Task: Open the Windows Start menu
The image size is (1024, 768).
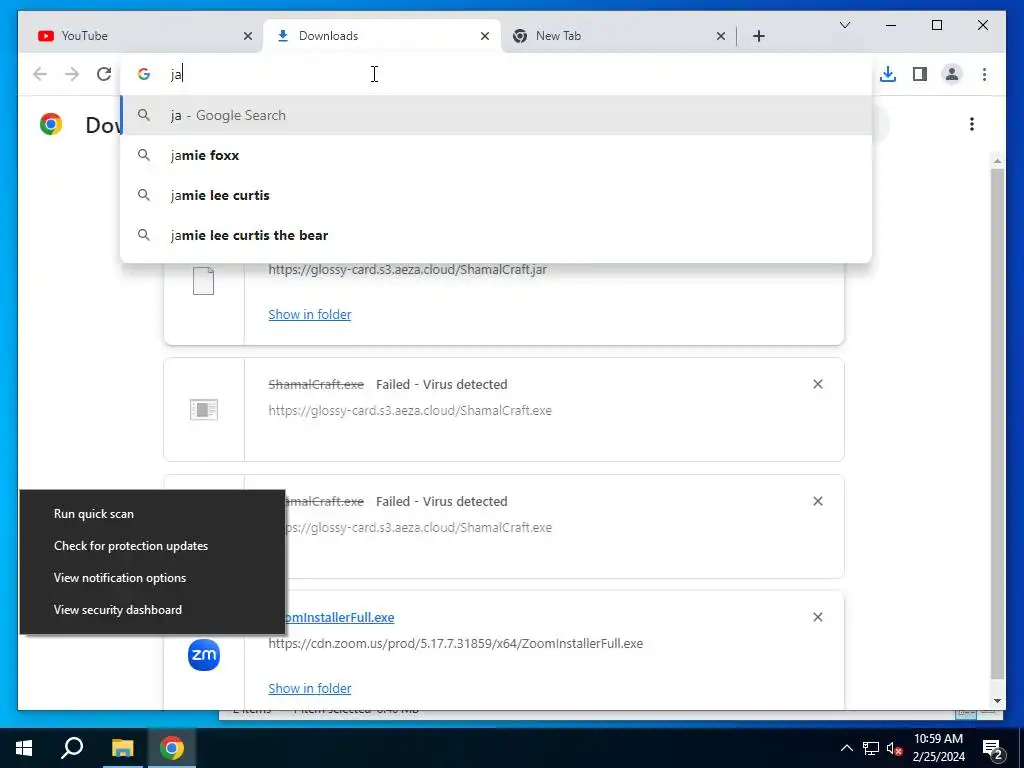Action: pos(24,748)
